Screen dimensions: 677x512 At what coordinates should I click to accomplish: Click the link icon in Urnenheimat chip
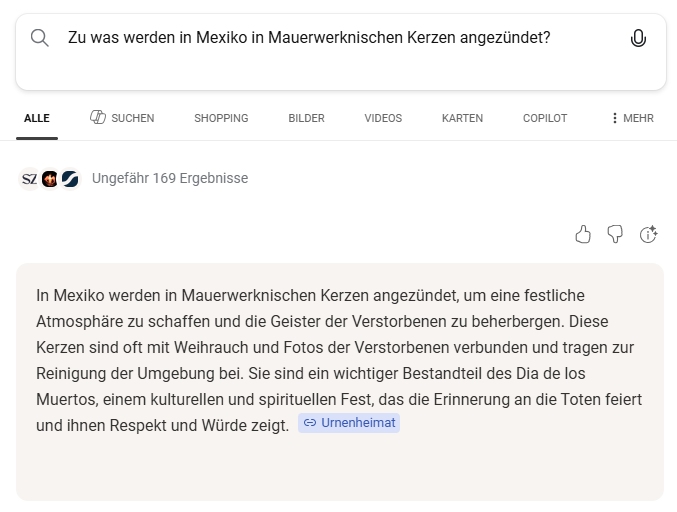coord(310,423)
